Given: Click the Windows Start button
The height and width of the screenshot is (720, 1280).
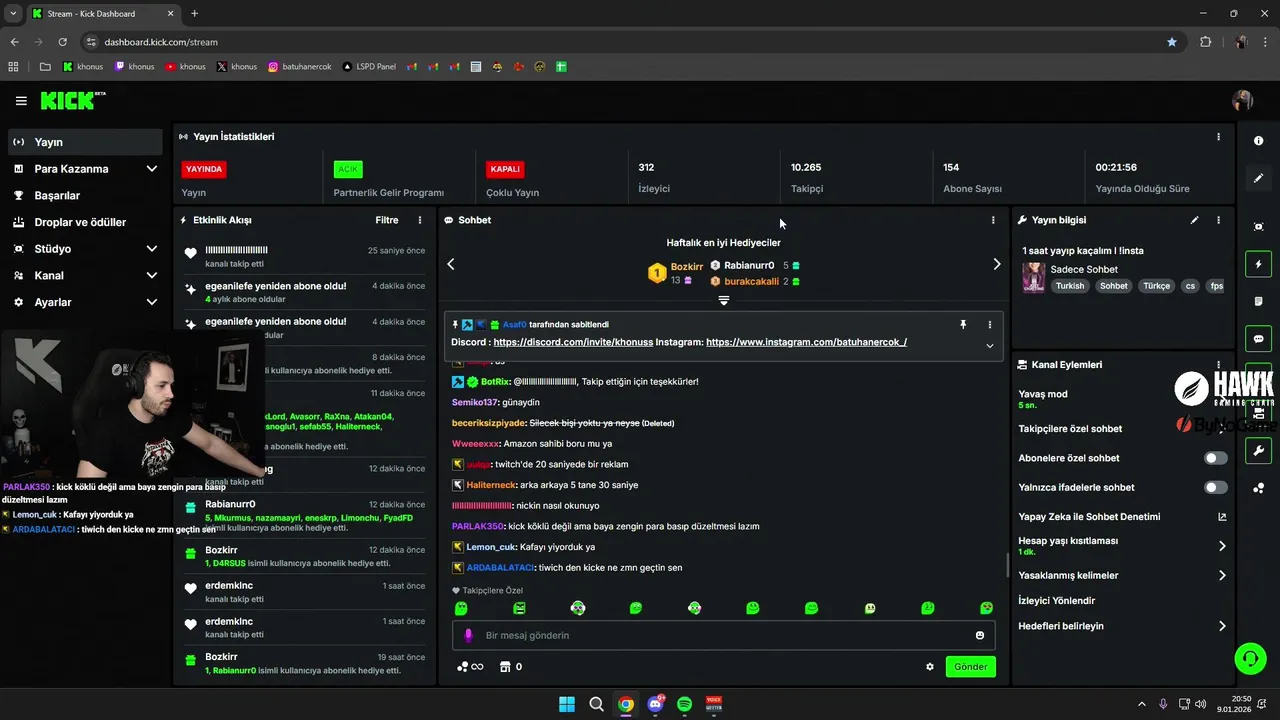Looking at the screenshot, I should 567,704.
